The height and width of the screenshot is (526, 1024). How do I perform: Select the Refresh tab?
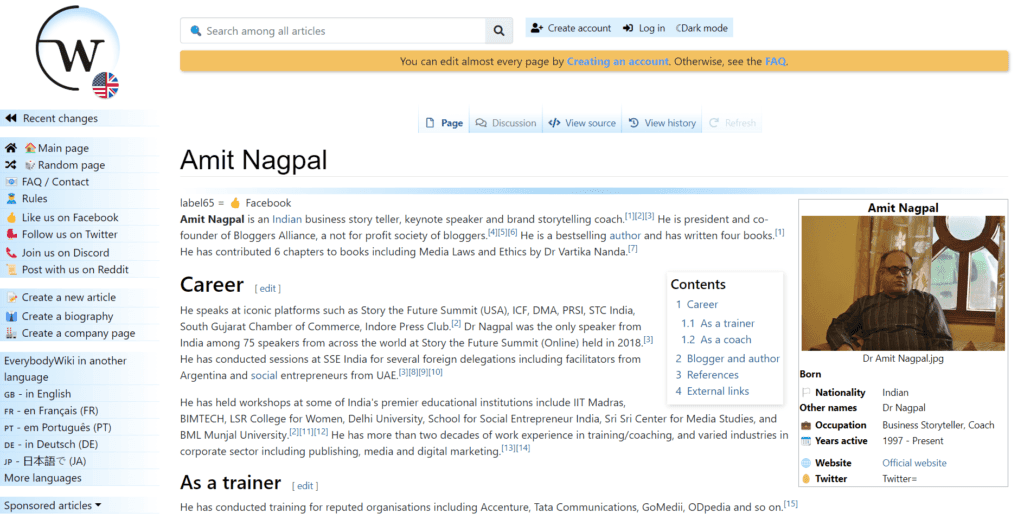[732, 123]
